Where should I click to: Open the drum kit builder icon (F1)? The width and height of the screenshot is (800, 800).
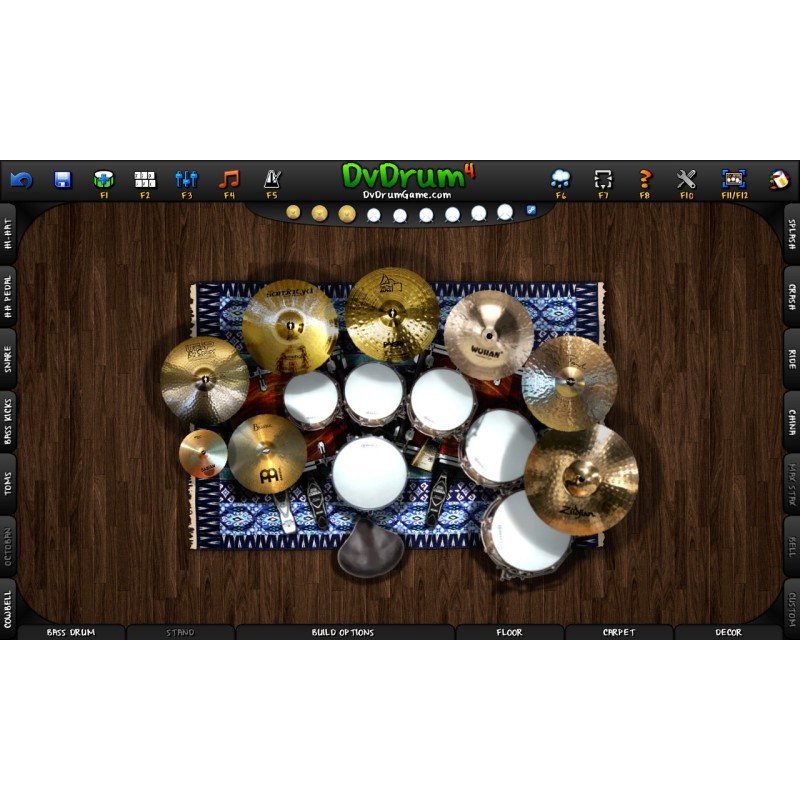pos(104,180)
